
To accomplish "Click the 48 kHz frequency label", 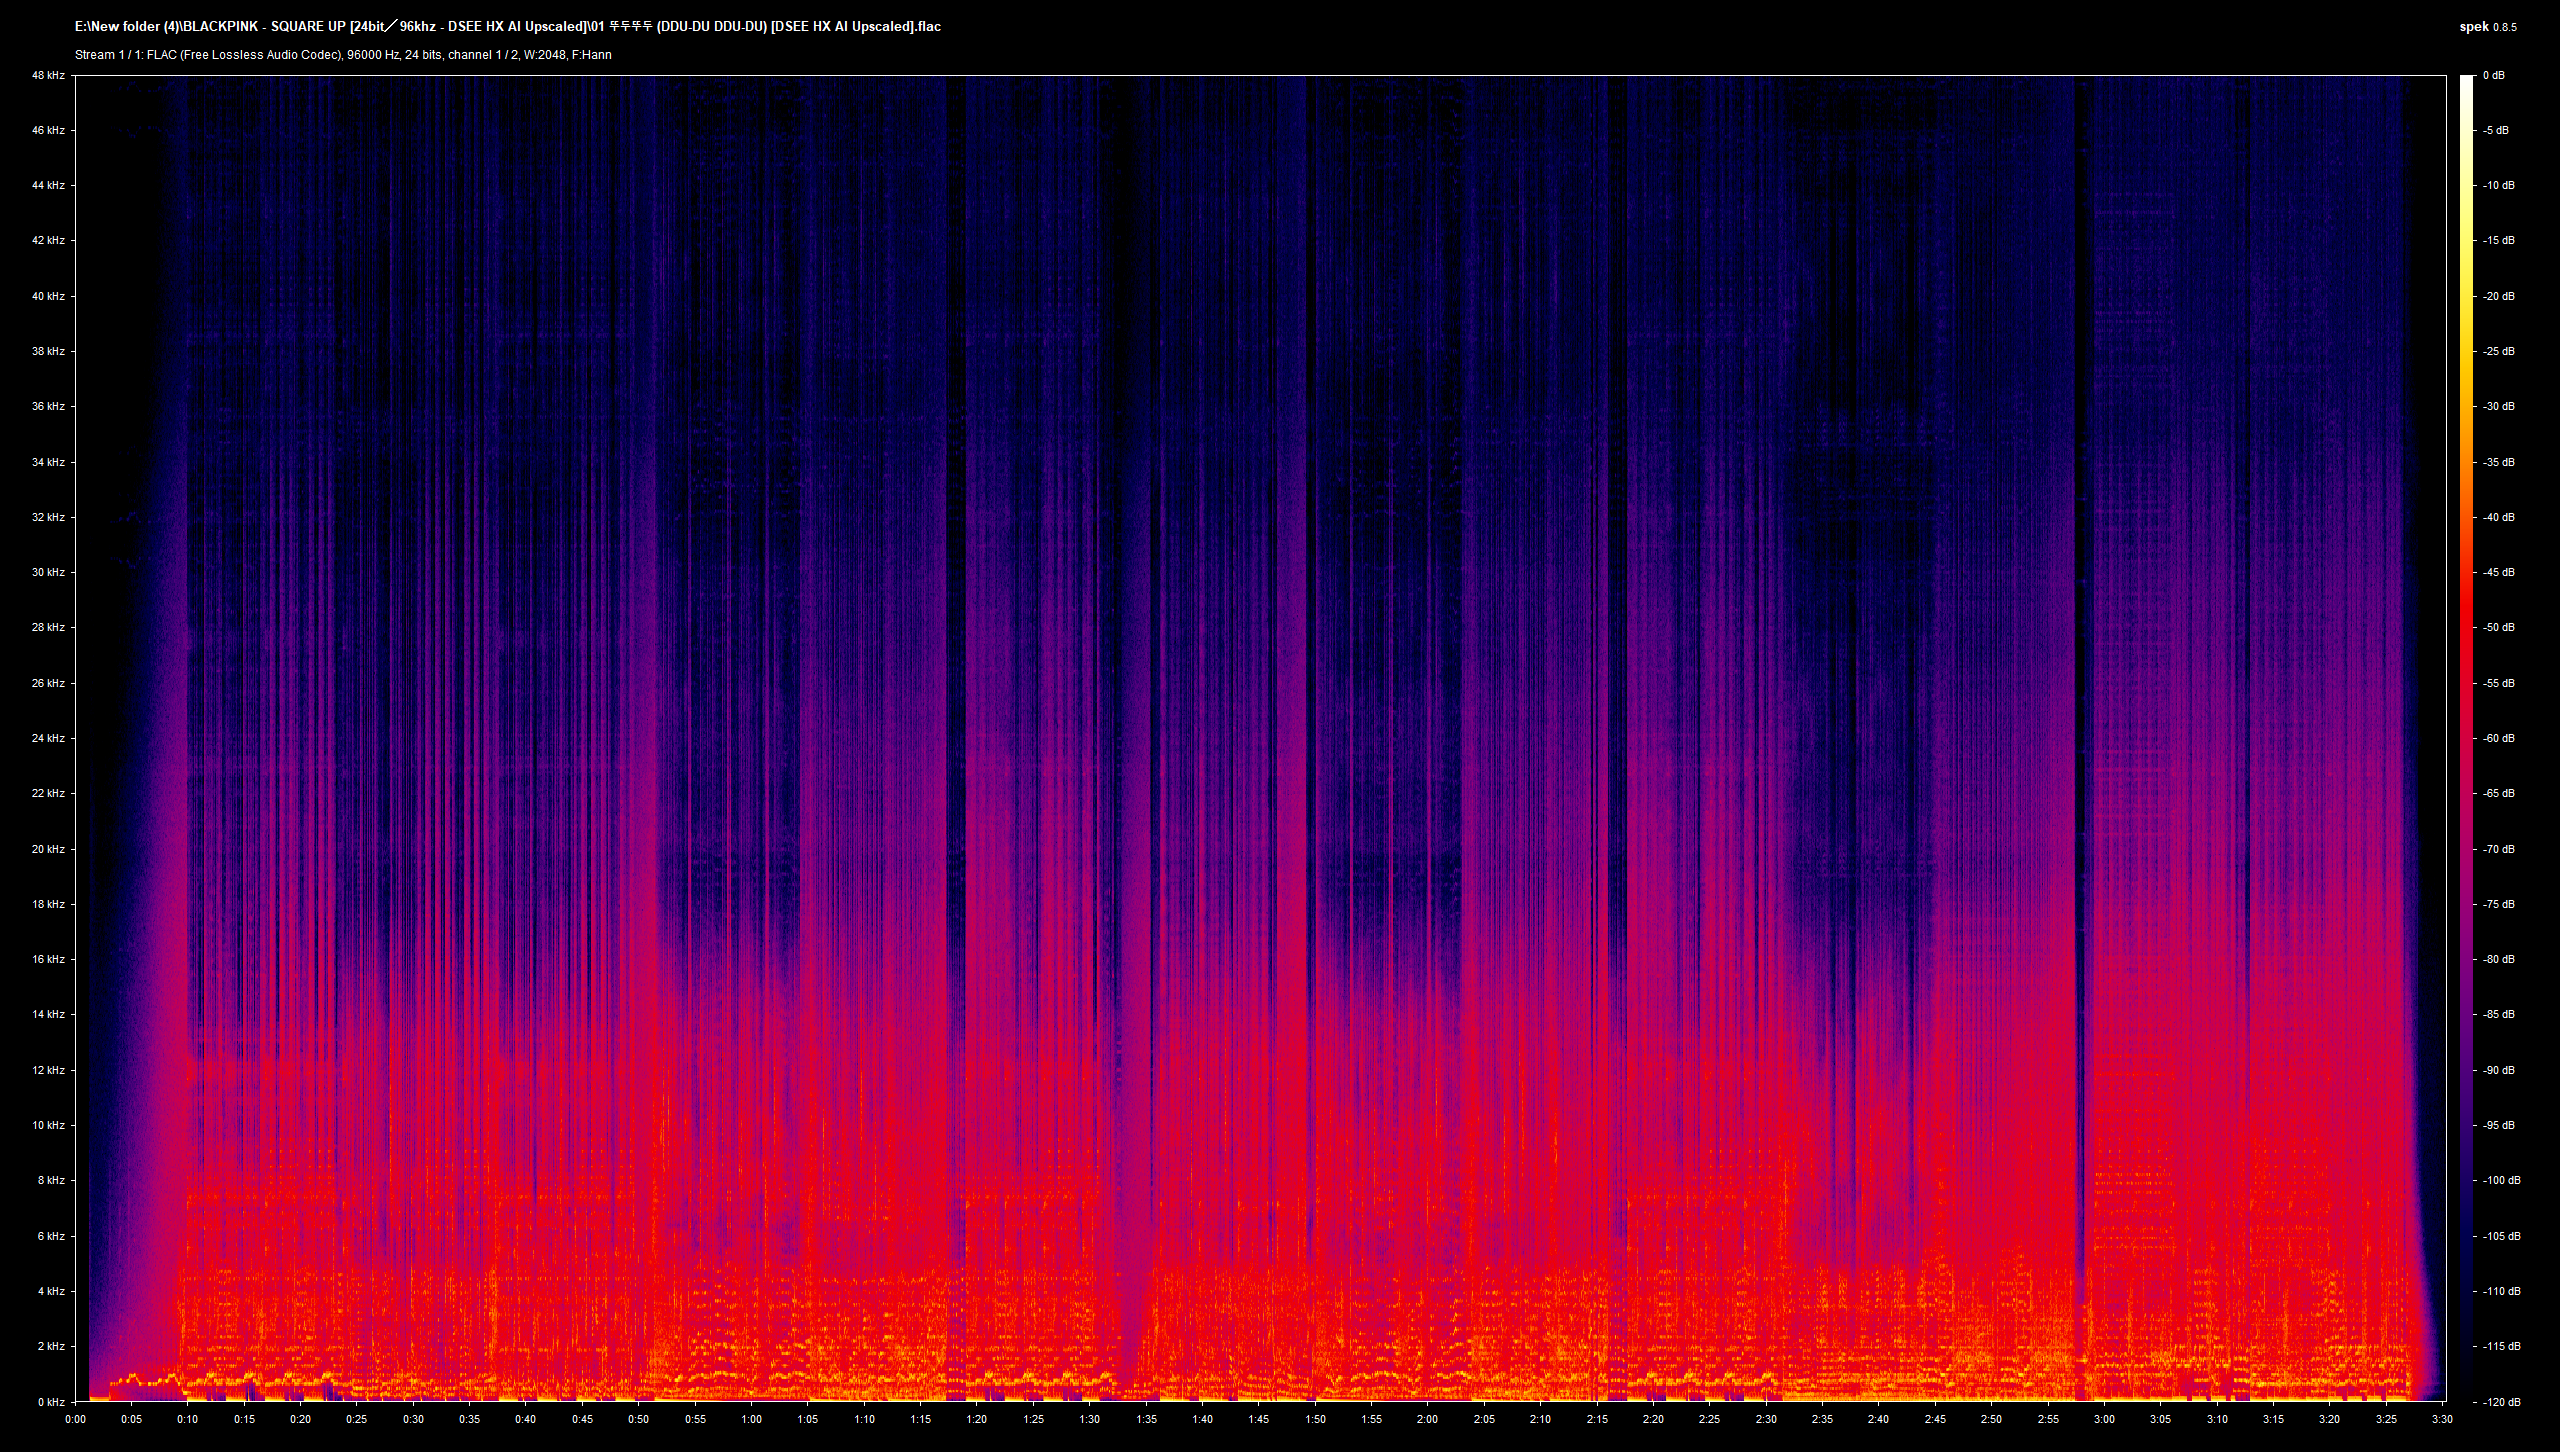I will click(x=48, y=75).
